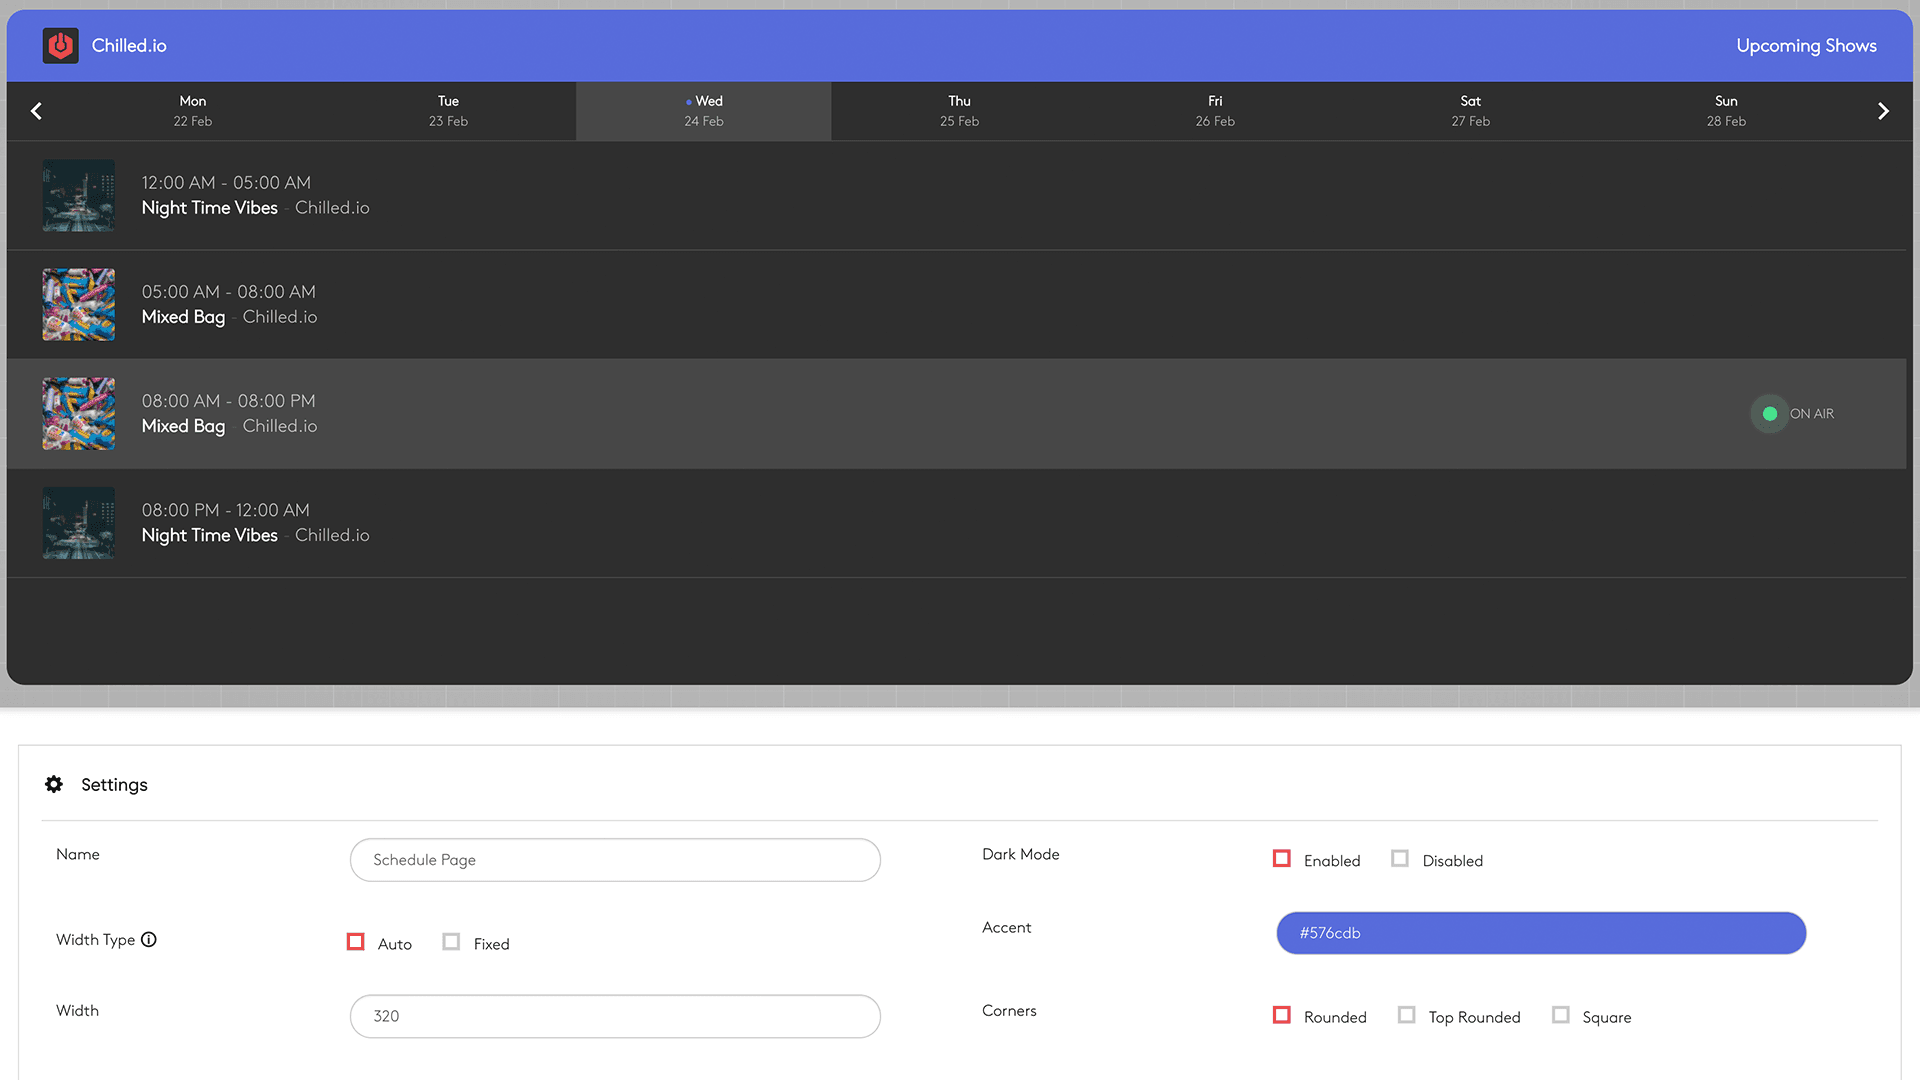Reselect the Wed 24 Feb tab
The height and width of the screenshot is (1080, 1920).
point(703,110)
